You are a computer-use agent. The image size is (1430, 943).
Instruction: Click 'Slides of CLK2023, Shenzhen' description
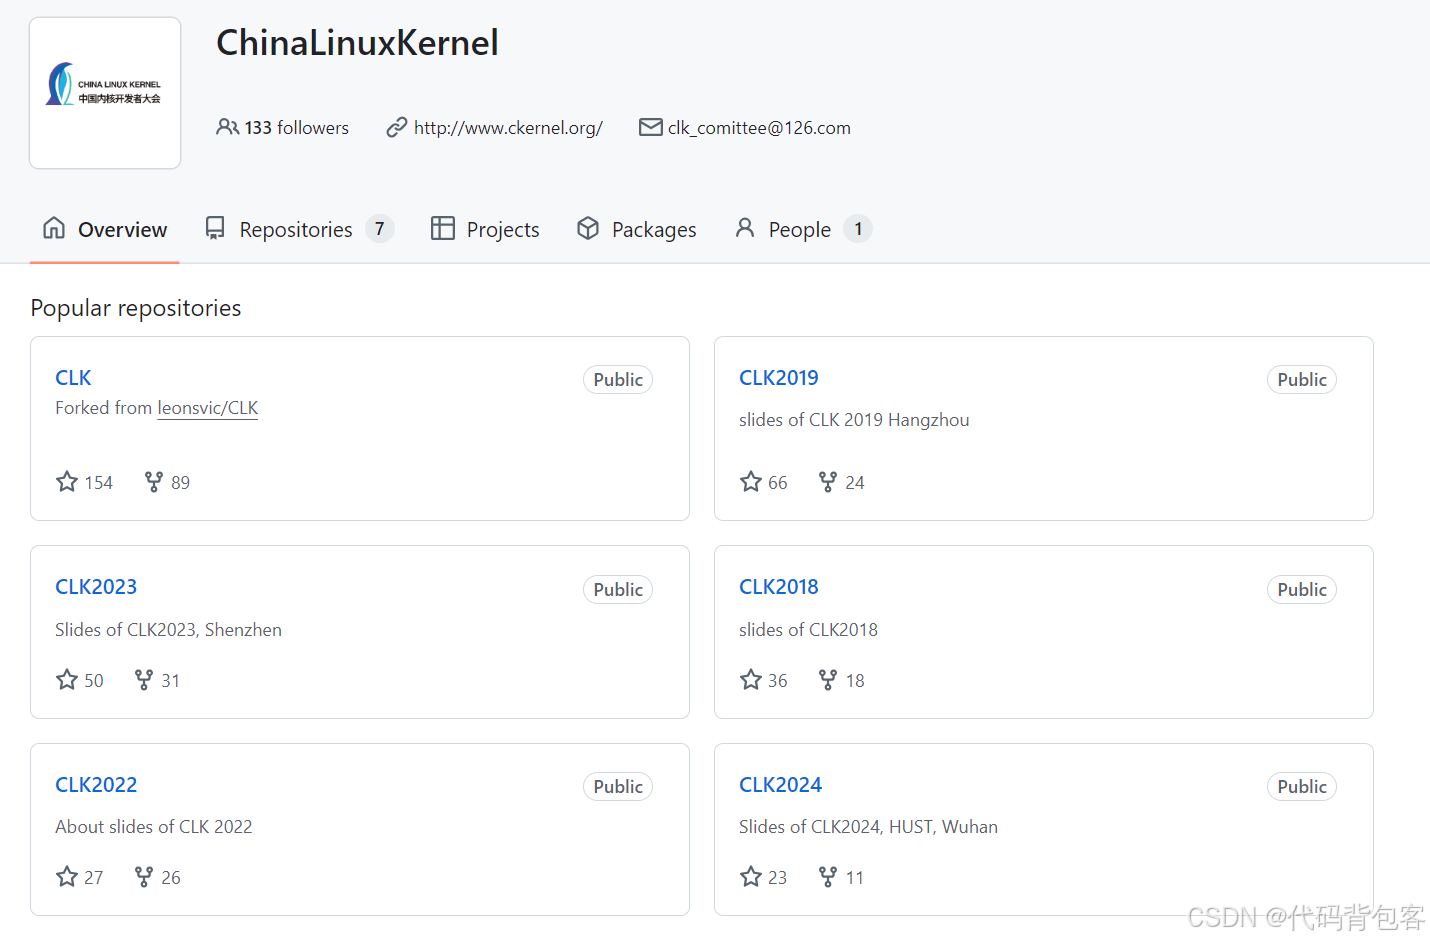(168, 630)
